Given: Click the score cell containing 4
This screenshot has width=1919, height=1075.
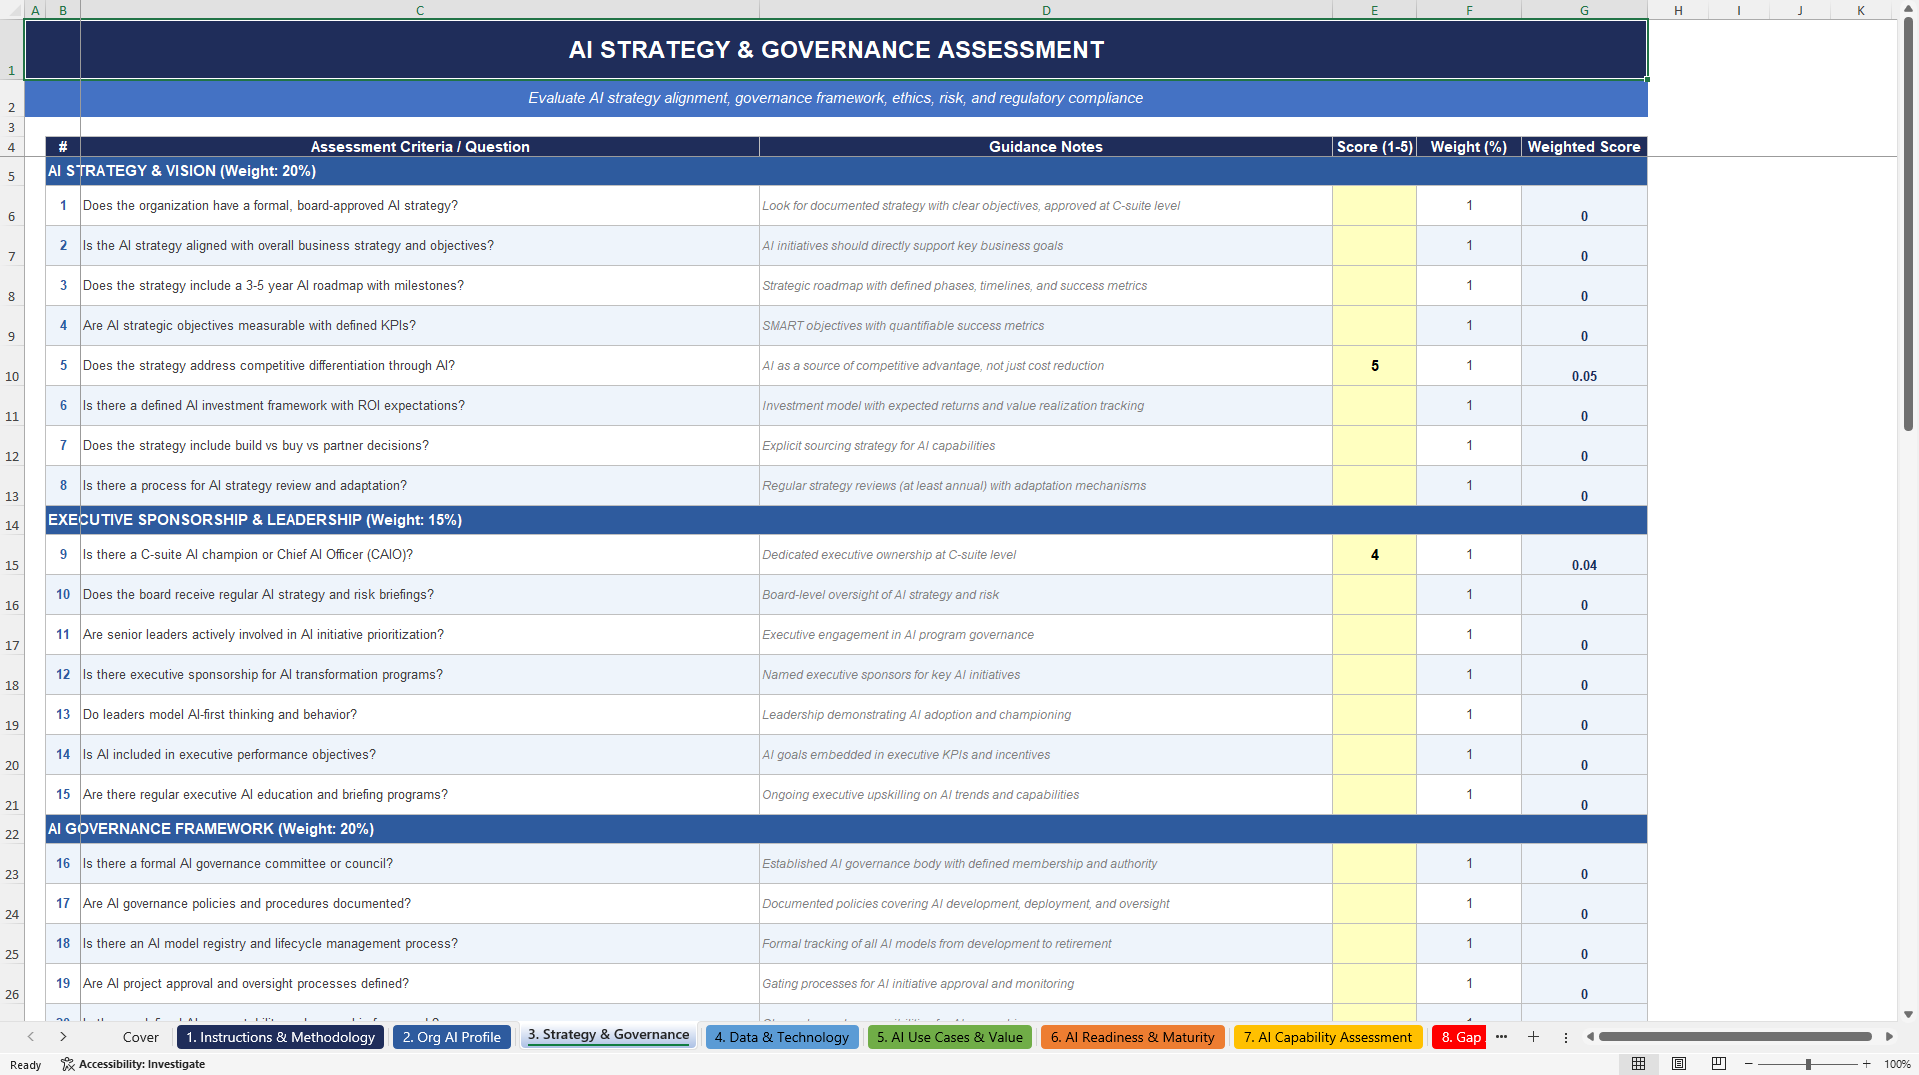Looking at the screenshot, I should 1374,555.
